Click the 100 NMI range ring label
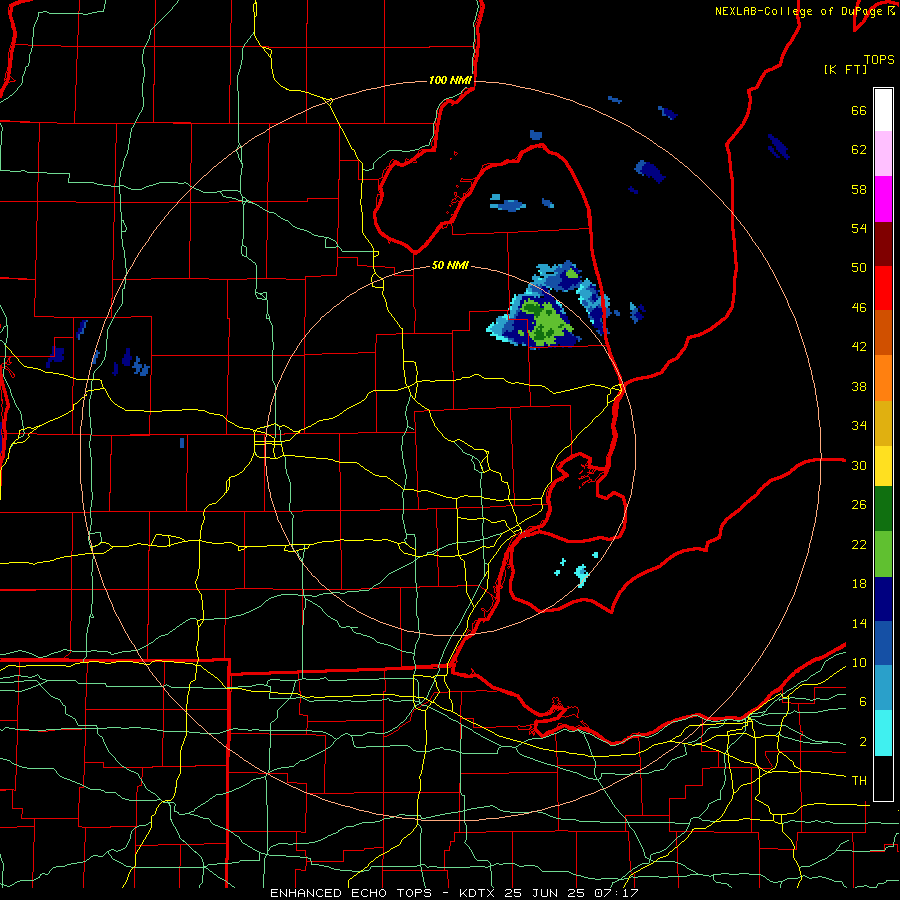This screenshot has width=900, height=900. [x=449, y=80]
